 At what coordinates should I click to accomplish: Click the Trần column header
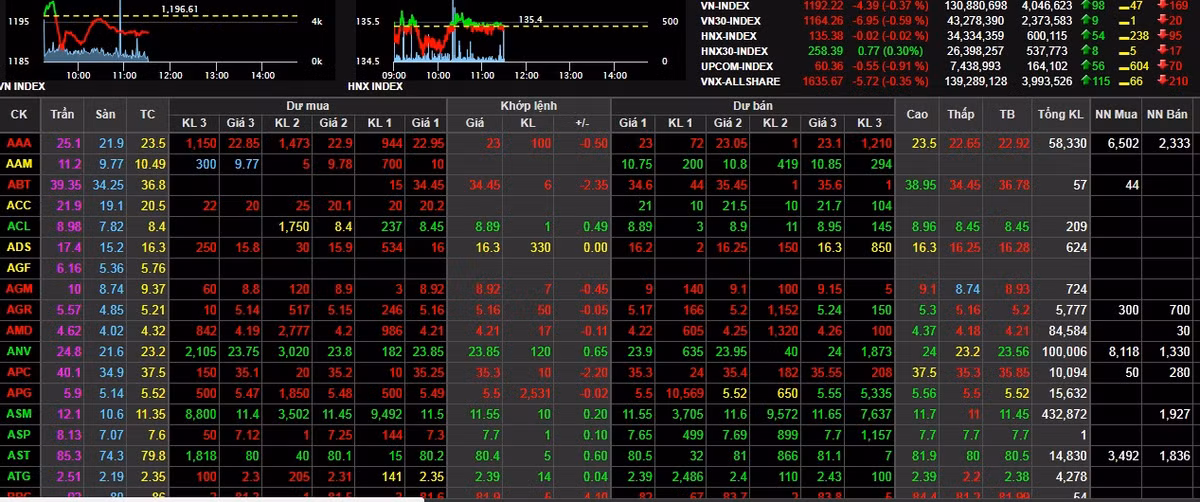coord(62,114)
